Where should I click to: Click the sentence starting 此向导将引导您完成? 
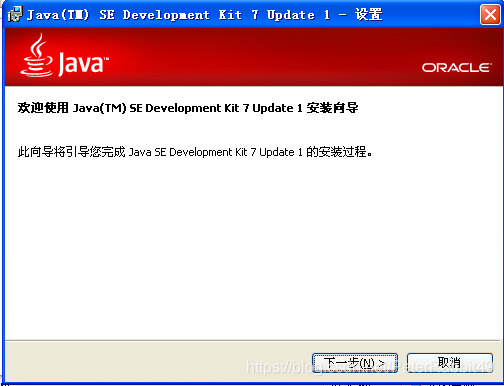pos(195,152)
